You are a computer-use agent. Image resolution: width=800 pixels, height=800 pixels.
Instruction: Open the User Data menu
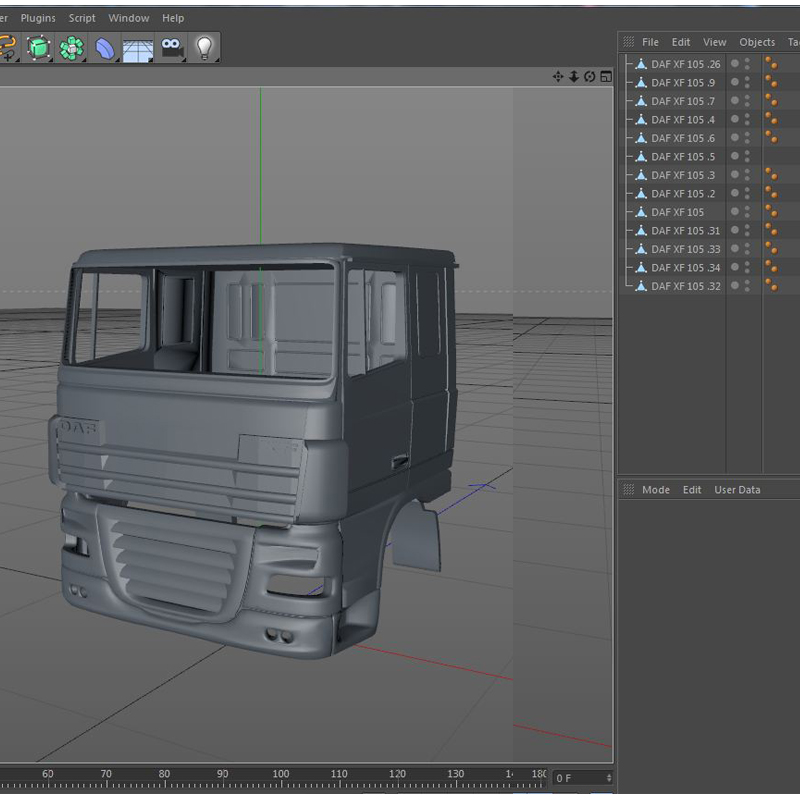tap(737, 490)
